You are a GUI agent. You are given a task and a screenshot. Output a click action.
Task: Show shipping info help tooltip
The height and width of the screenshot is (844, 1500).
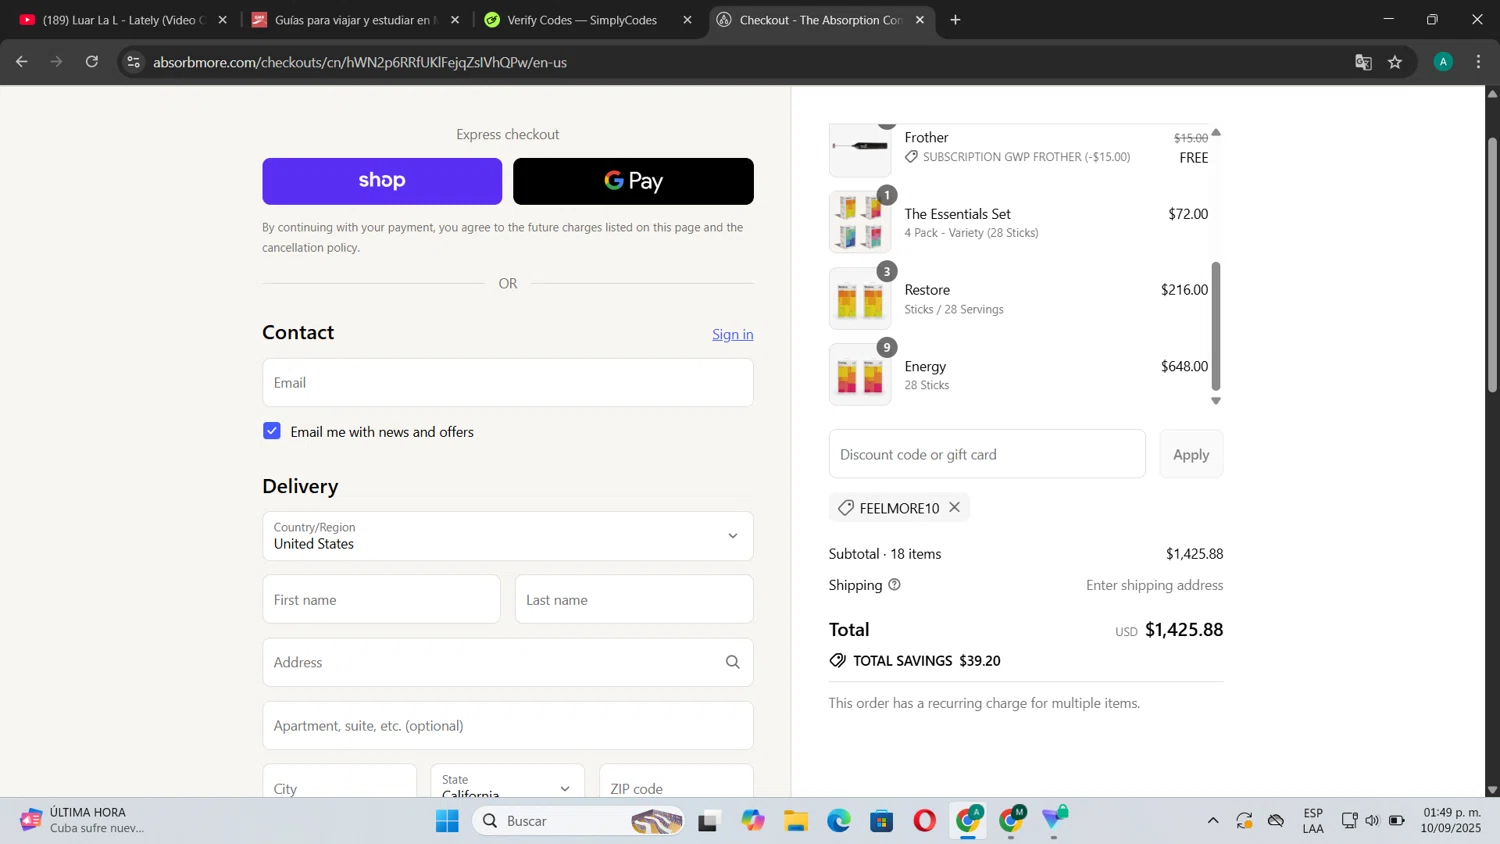(x=894, y=585)
